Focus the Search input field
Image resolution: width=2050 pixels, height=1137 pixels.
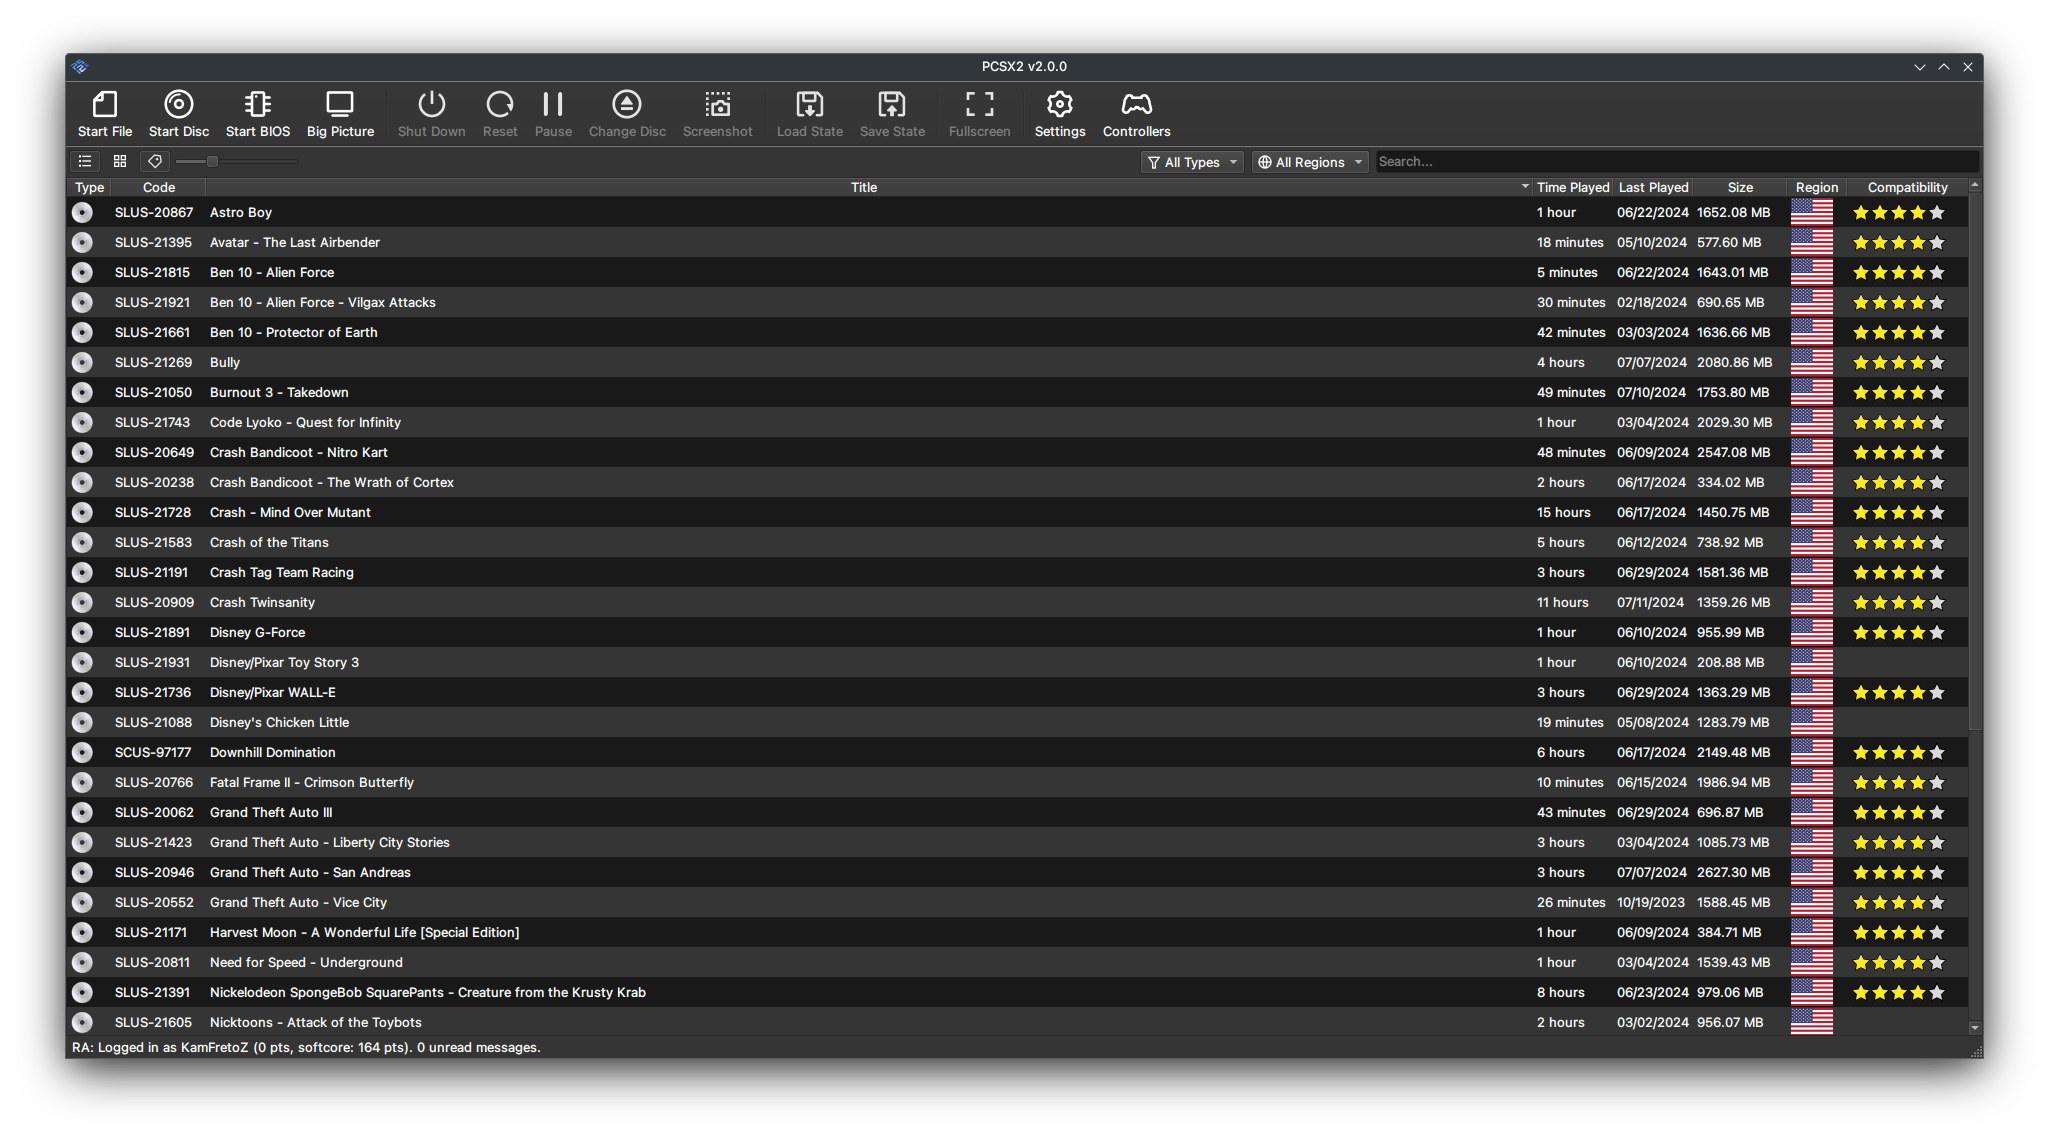pos(1675,162)
